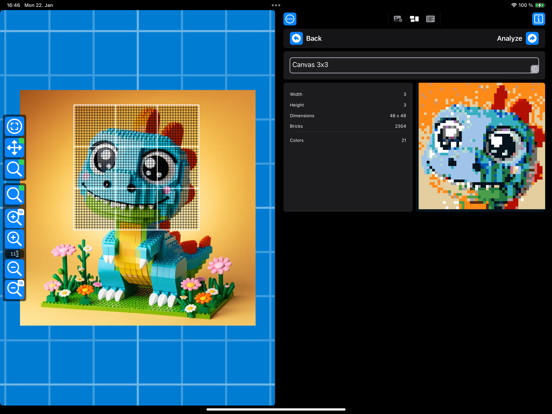552x414 pixels.
Task: Select the magnifier tool below the move tool
Action: coord(14,169)
